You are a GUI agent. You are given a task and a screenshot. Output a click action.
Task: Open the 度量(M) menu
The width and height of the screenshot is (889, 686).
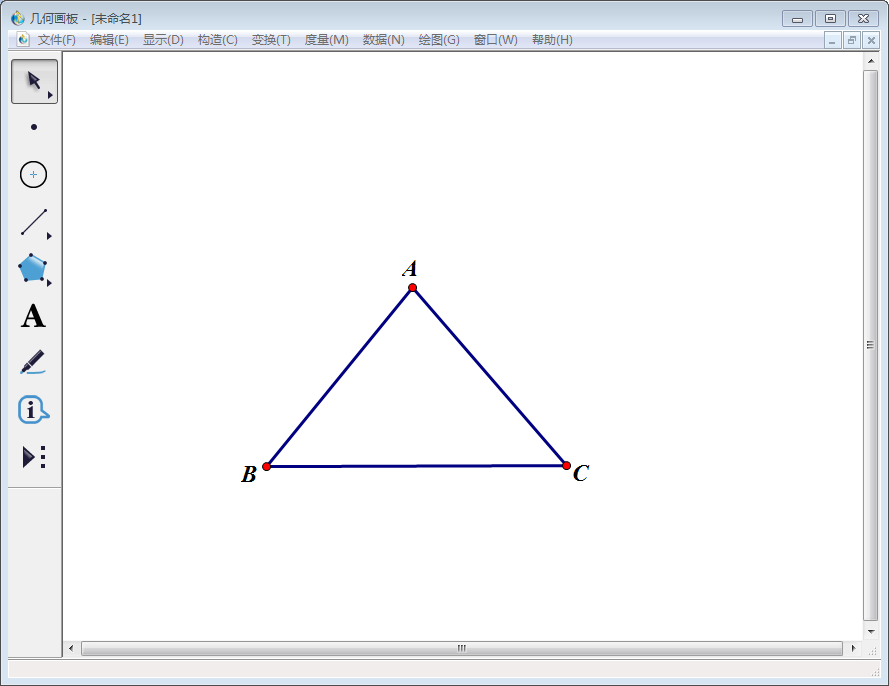pos(327,40)
